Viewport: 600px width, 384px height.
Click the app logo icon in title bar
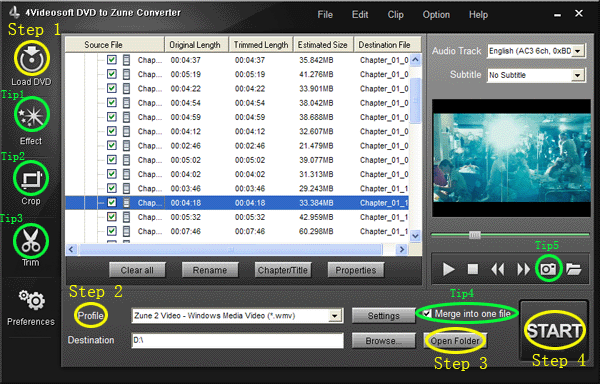pyautogui.click(x=15, y=12)
